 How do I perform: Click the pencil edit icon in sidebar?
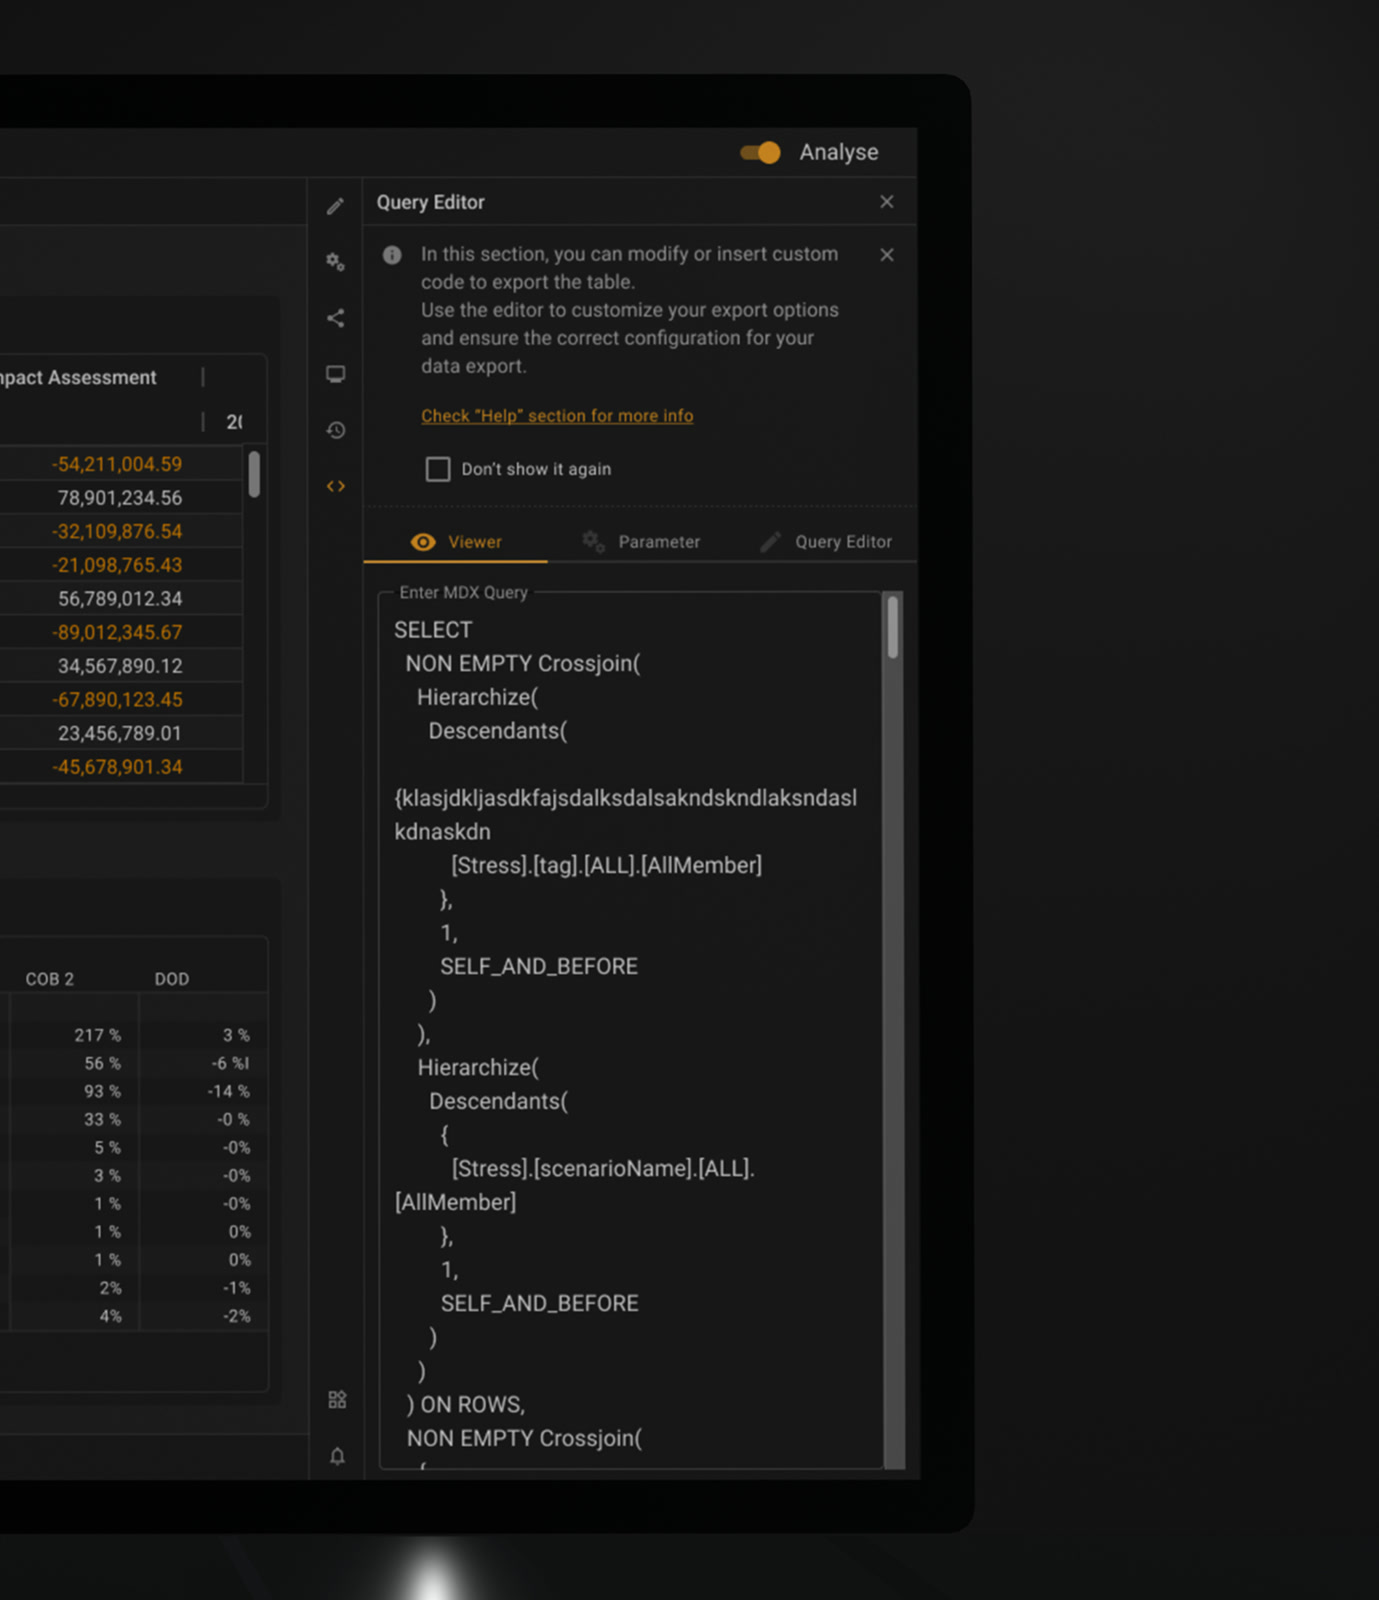(335, 206)
